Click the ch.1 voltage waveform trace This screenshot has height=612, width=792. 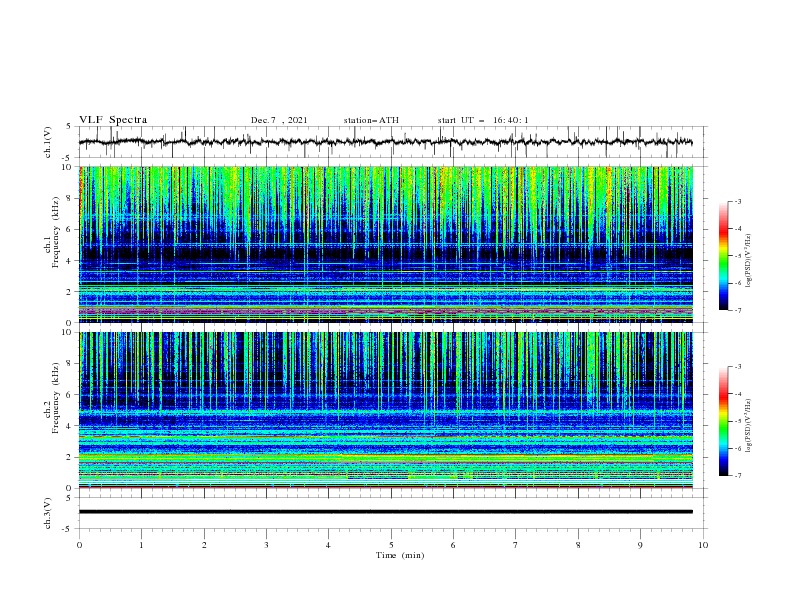point(385,142)
